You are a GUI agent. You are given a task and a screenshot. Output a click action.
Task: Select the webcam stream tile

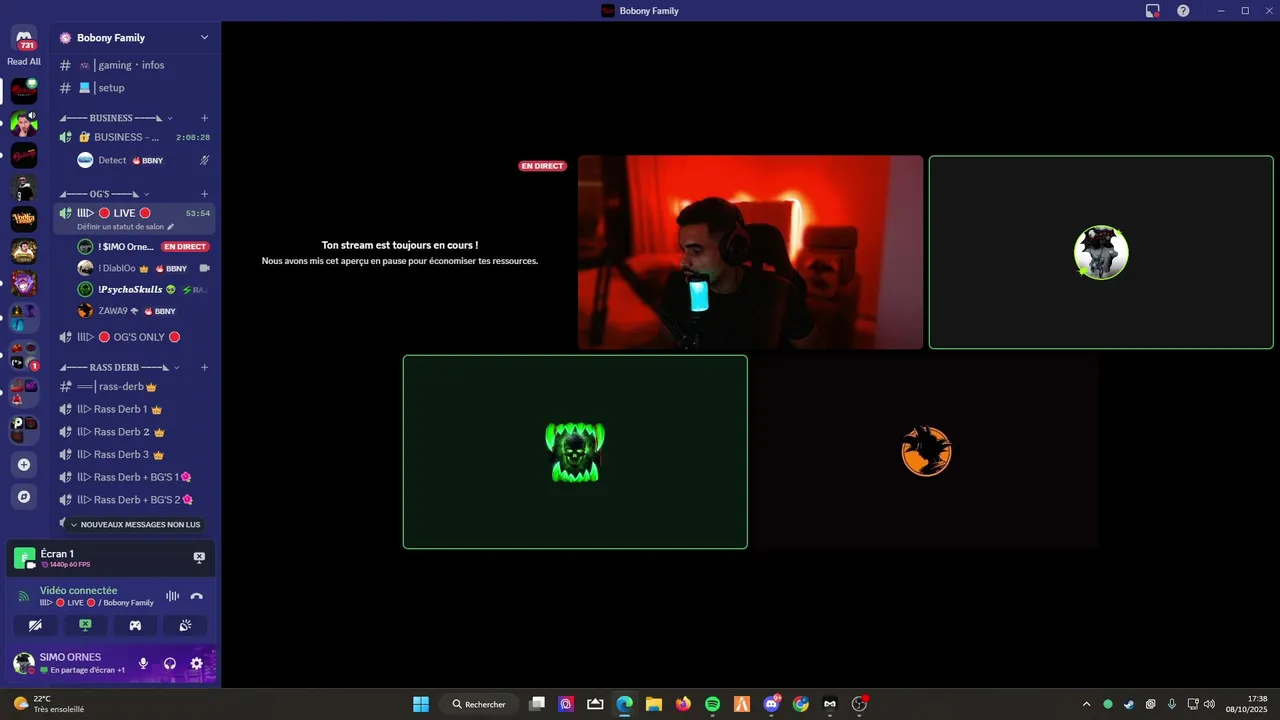point(750,252)
